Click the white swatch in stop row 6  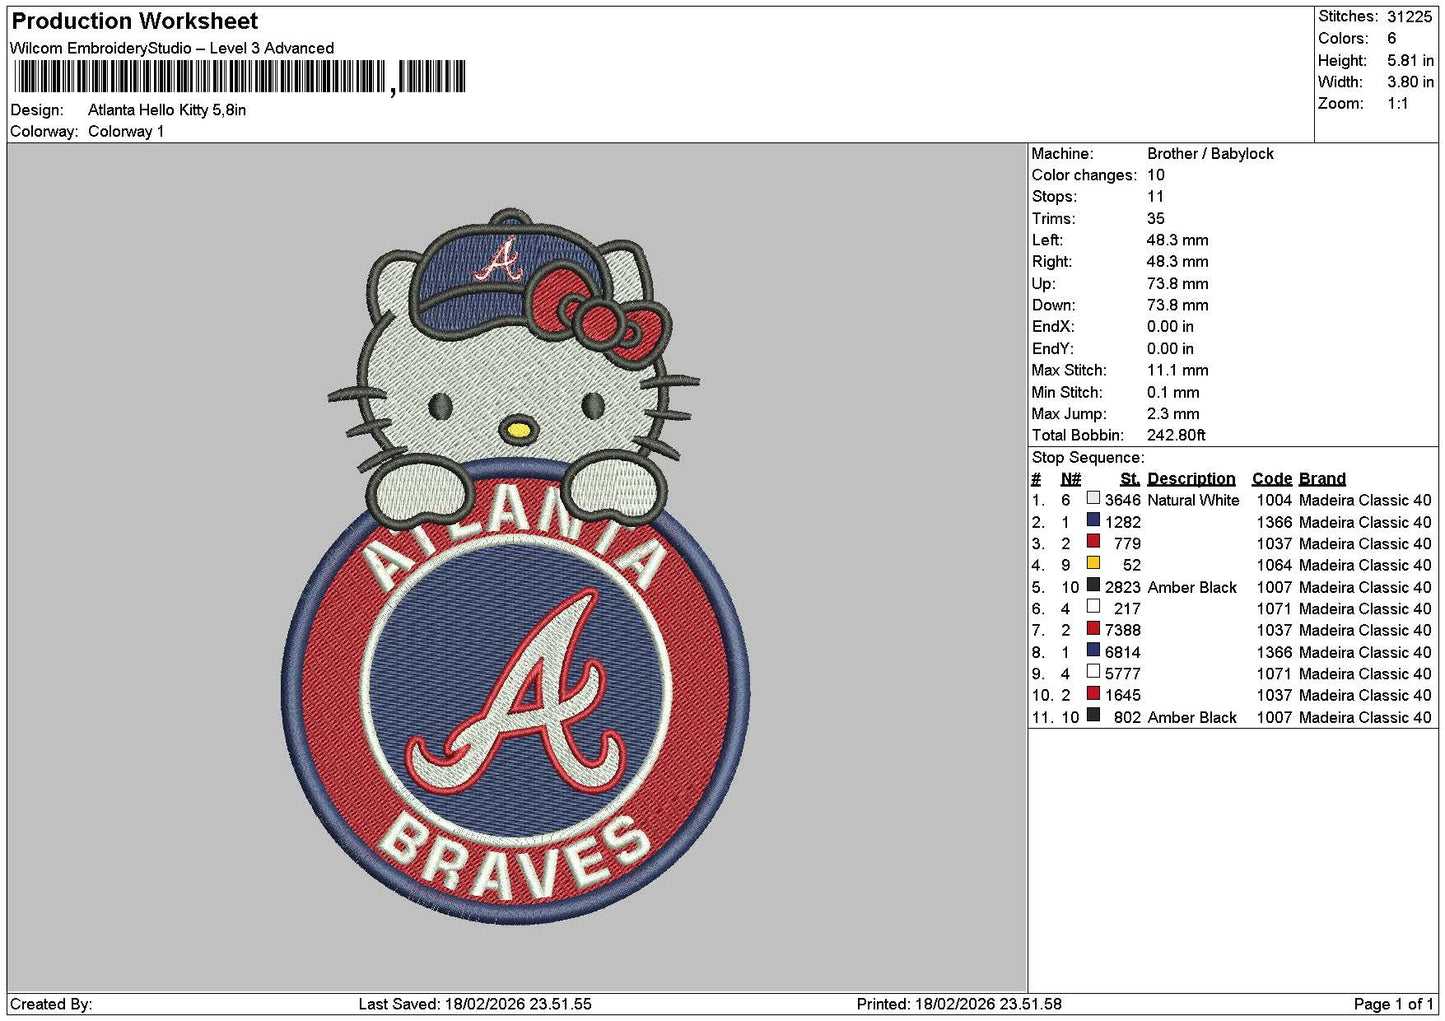1093,607
